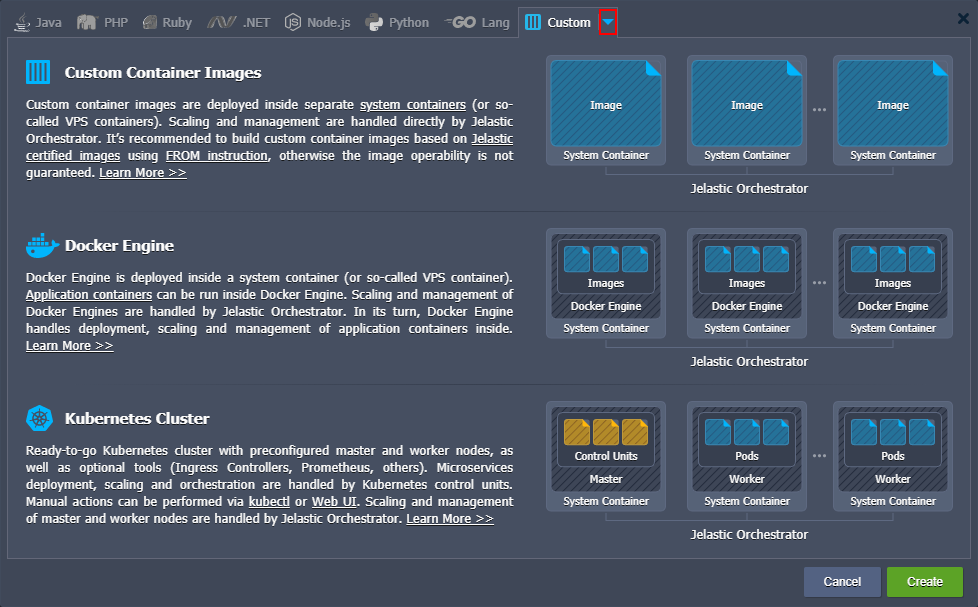The image size is (978, 607).
Task: Open the Web UI link
Action: (x=334, y=502)
